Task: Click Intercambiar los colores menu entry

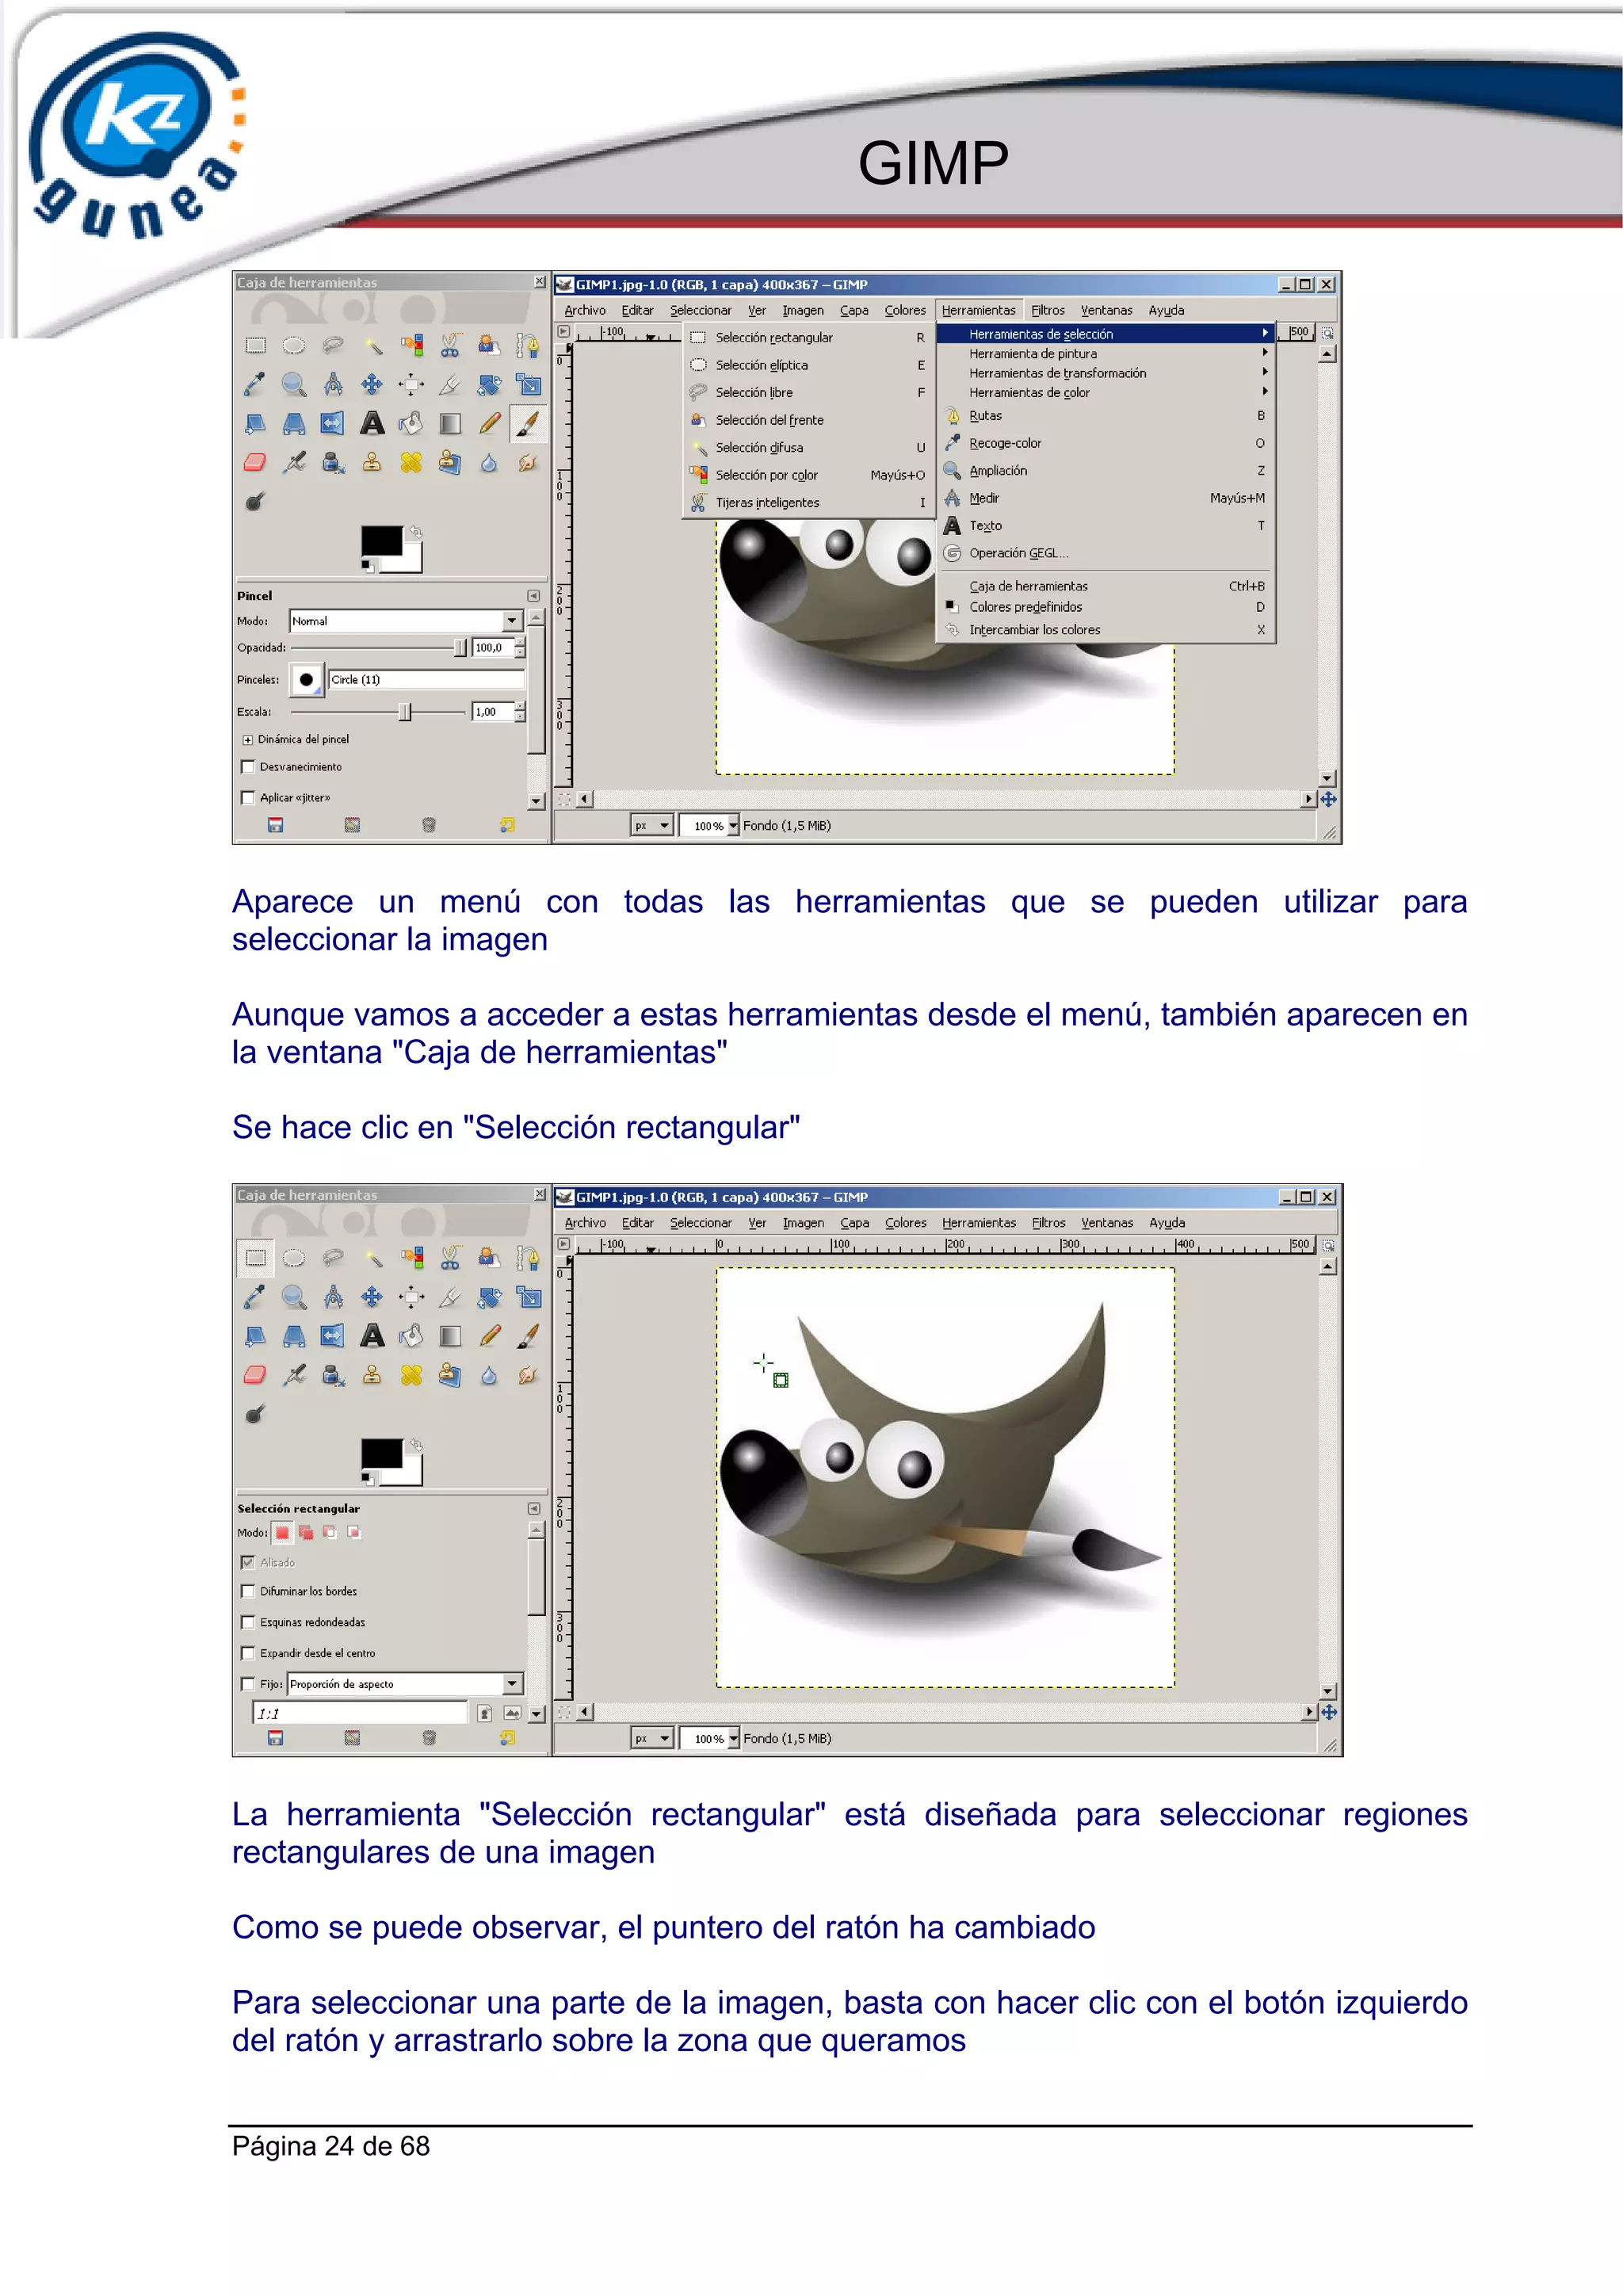Action: 1105,630
